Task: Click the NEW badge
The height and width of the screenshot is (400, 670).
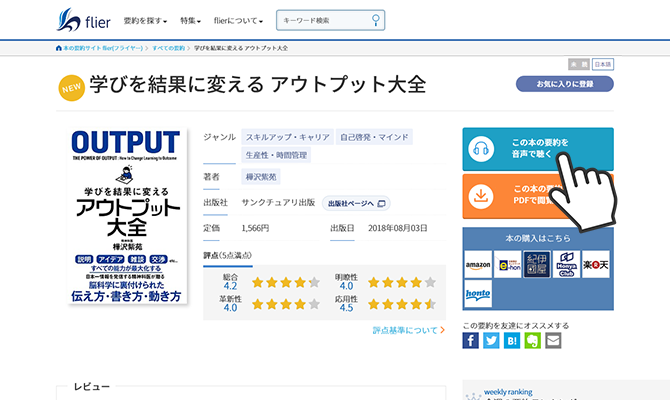Action: point(71,88)
